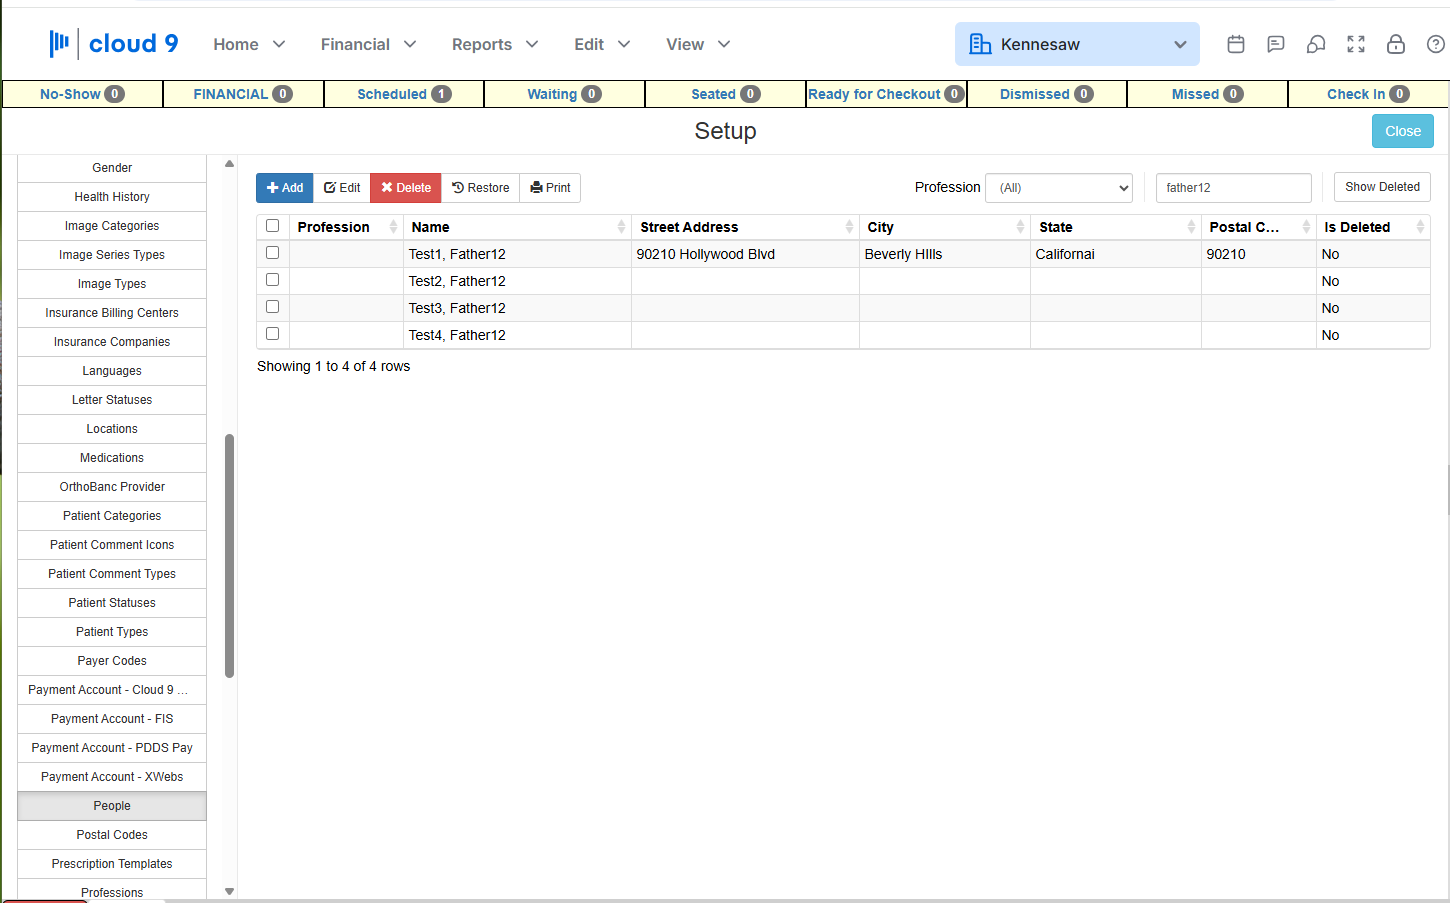Click the Show Deleted button
This screenshot has width=1450, height=903.
coord(1382,187)
